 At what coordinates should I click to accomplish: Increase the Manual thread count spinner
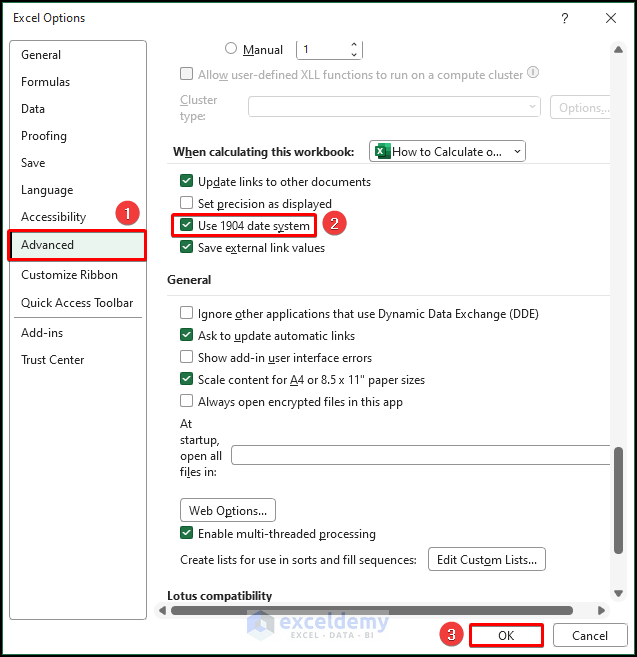pyautogui.click(x=354, y=44)
